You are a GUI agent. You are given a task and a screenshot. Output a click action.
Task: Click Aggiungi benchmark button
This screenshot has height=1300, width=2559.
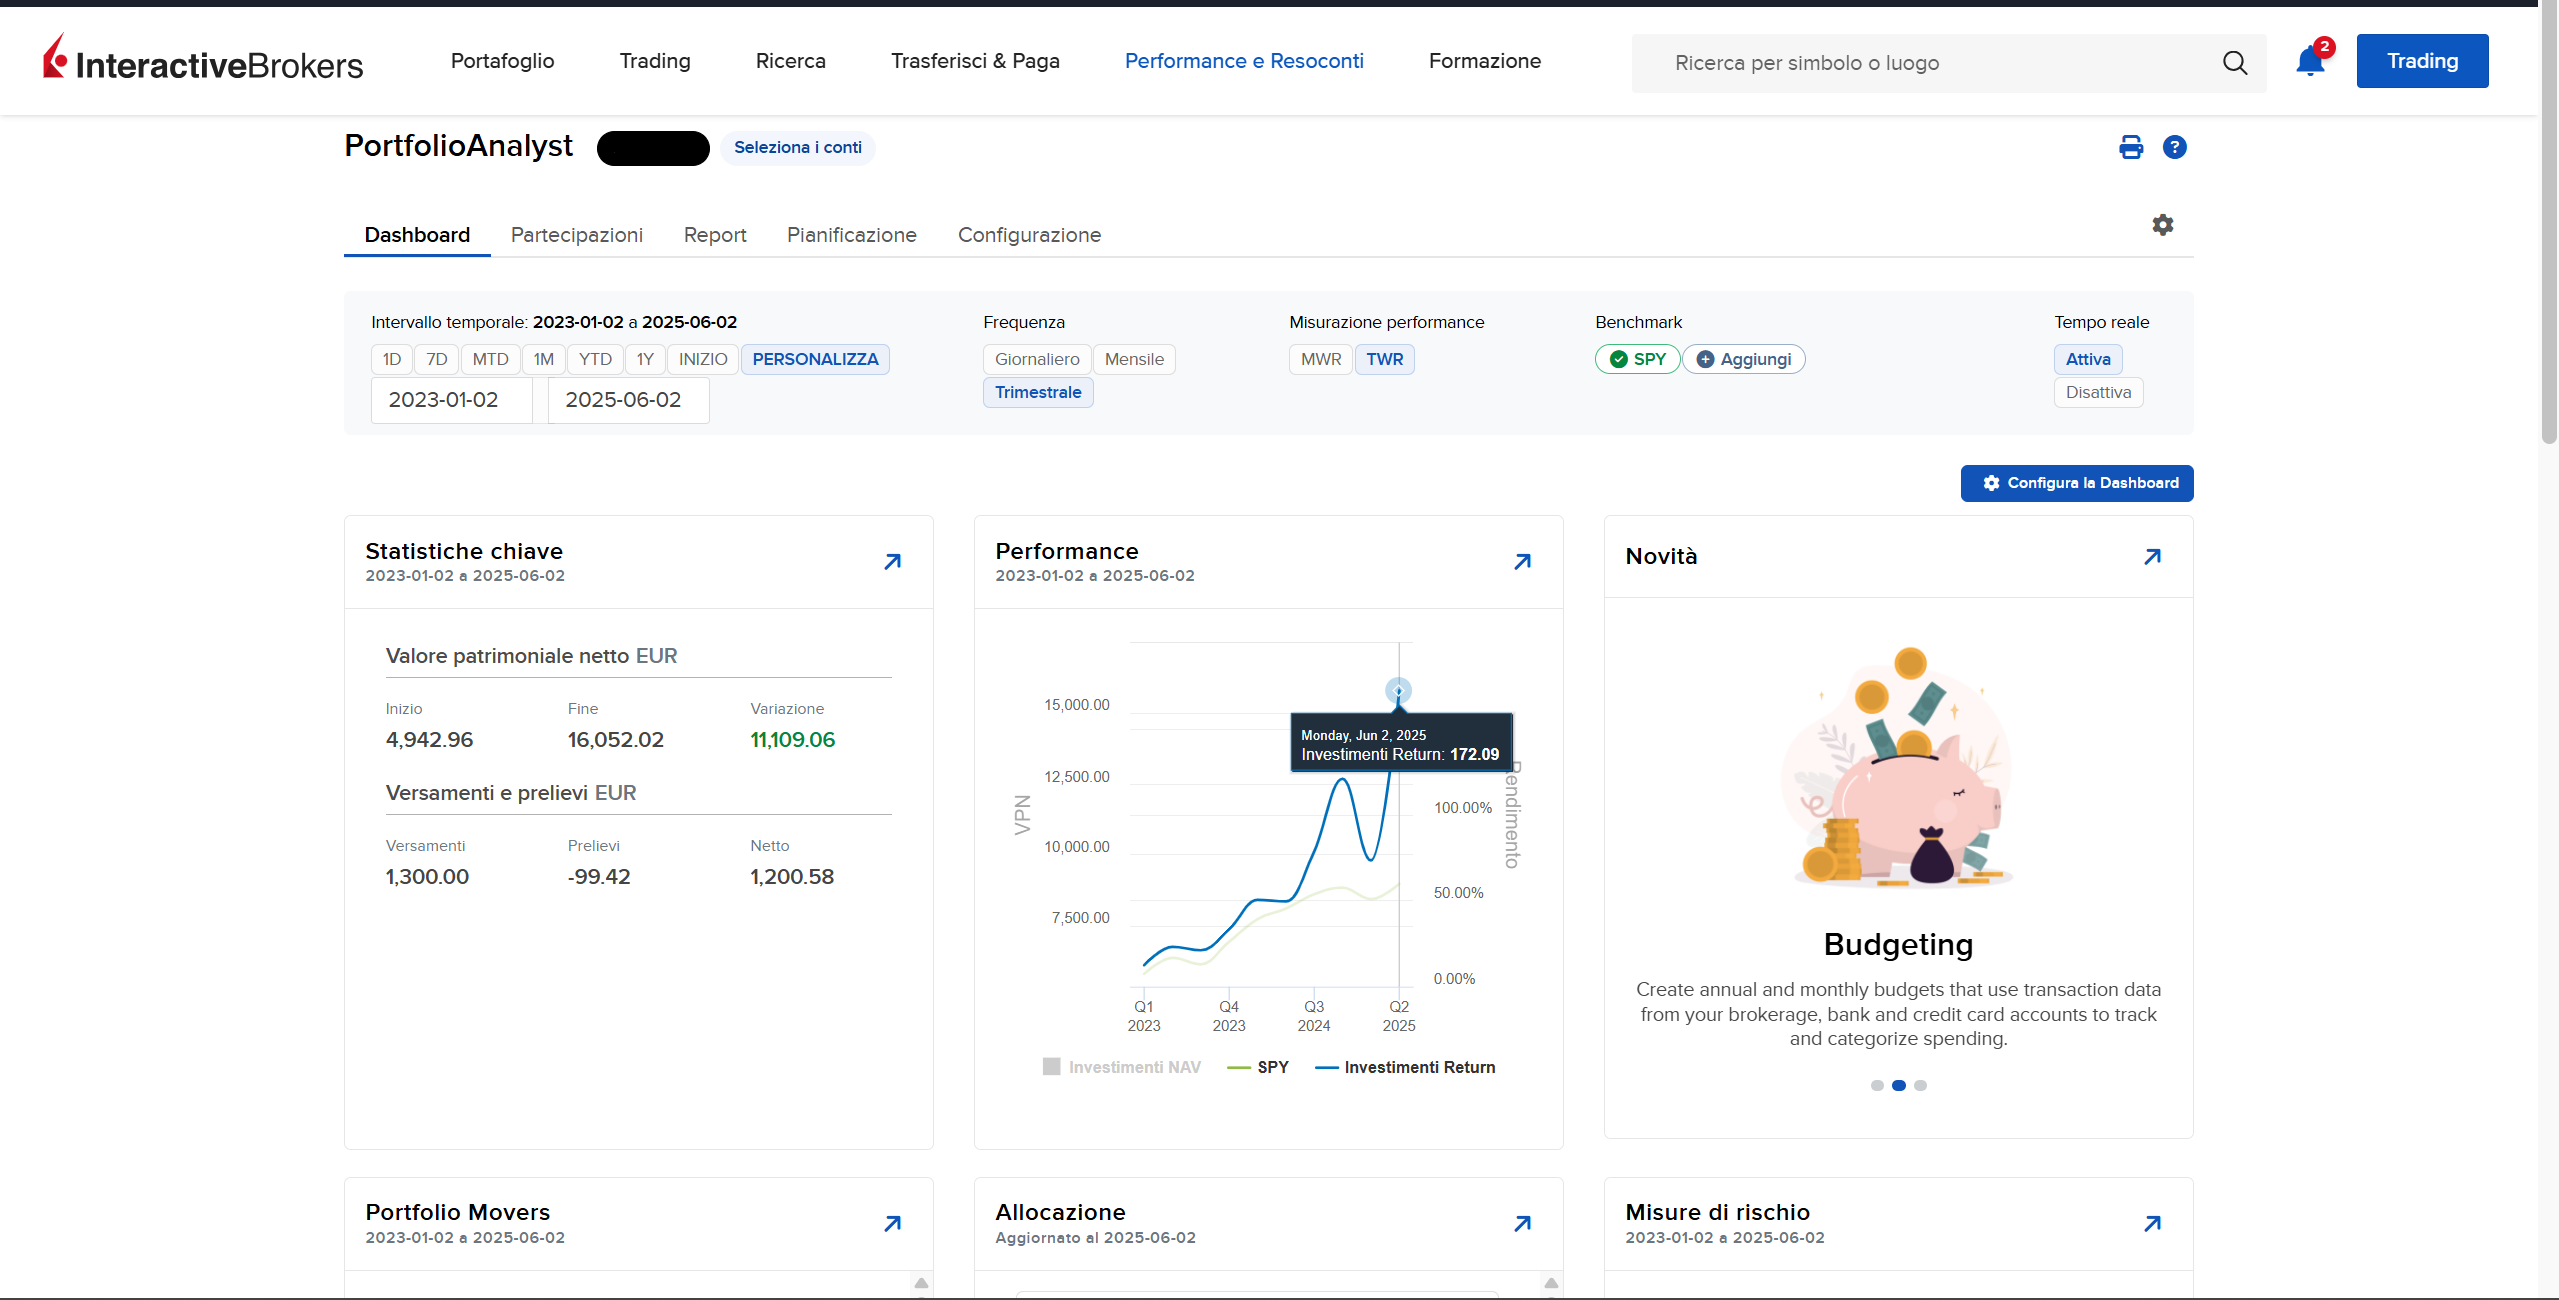pos(1744,359)
